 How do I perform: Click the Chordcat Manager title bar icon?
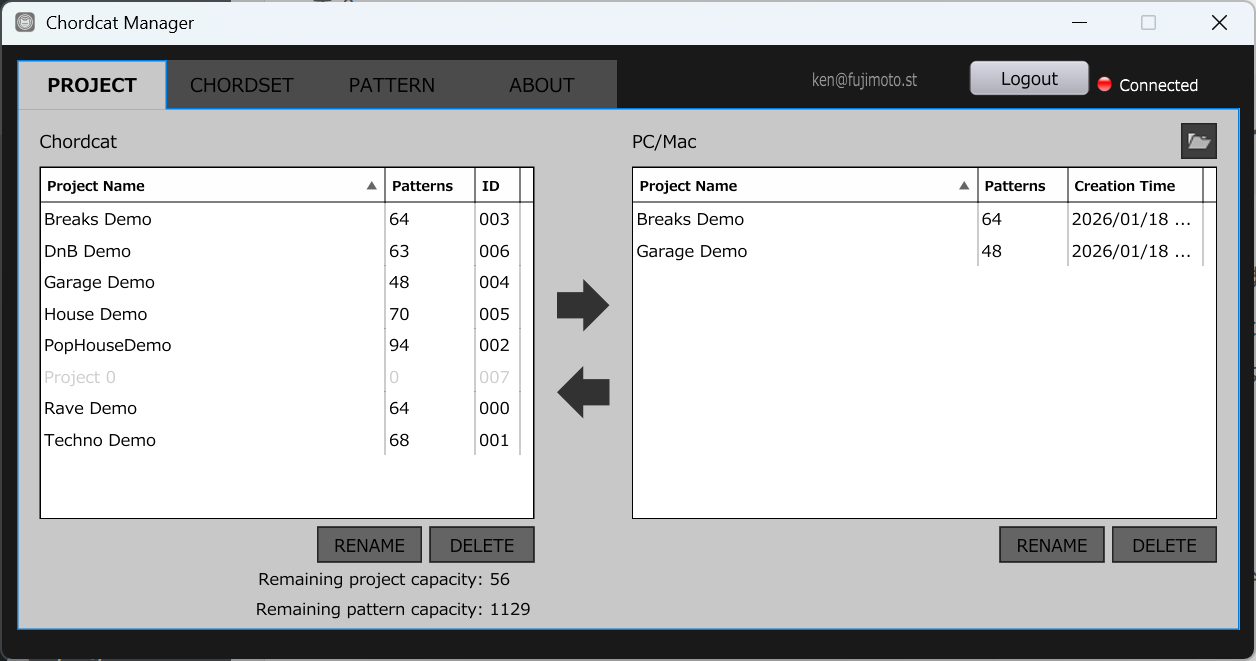pyautogui.click(x=25, y=22)
